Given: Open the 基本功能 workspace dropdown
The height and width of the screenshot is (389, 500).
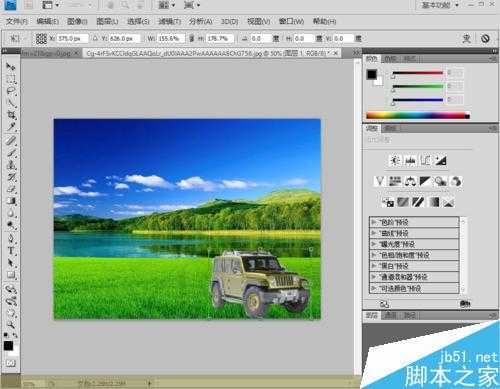Looking at the screenshot, I should pos(440,5).
